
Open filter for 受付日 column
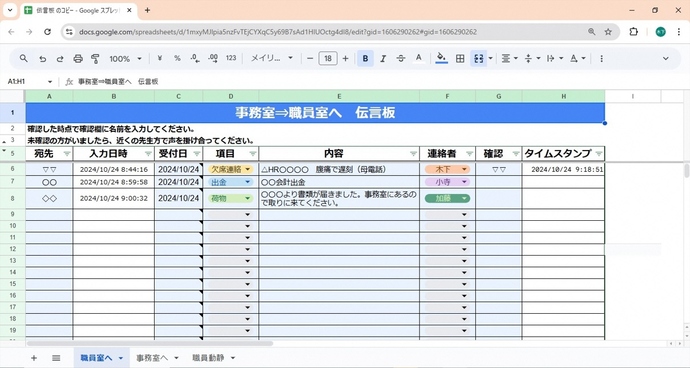[197, 154]
